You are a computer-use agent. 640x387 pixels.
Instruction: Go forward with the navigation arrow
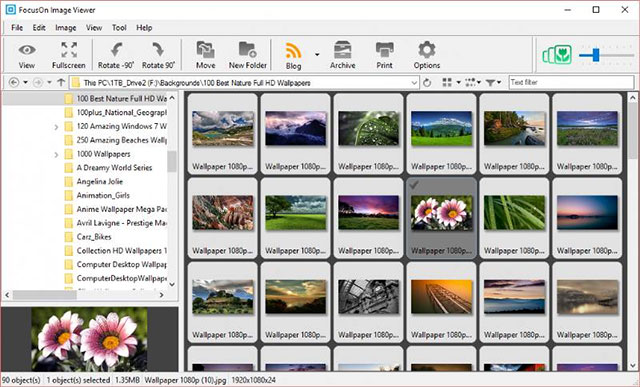pyautogui.click(x=38, y=82)
